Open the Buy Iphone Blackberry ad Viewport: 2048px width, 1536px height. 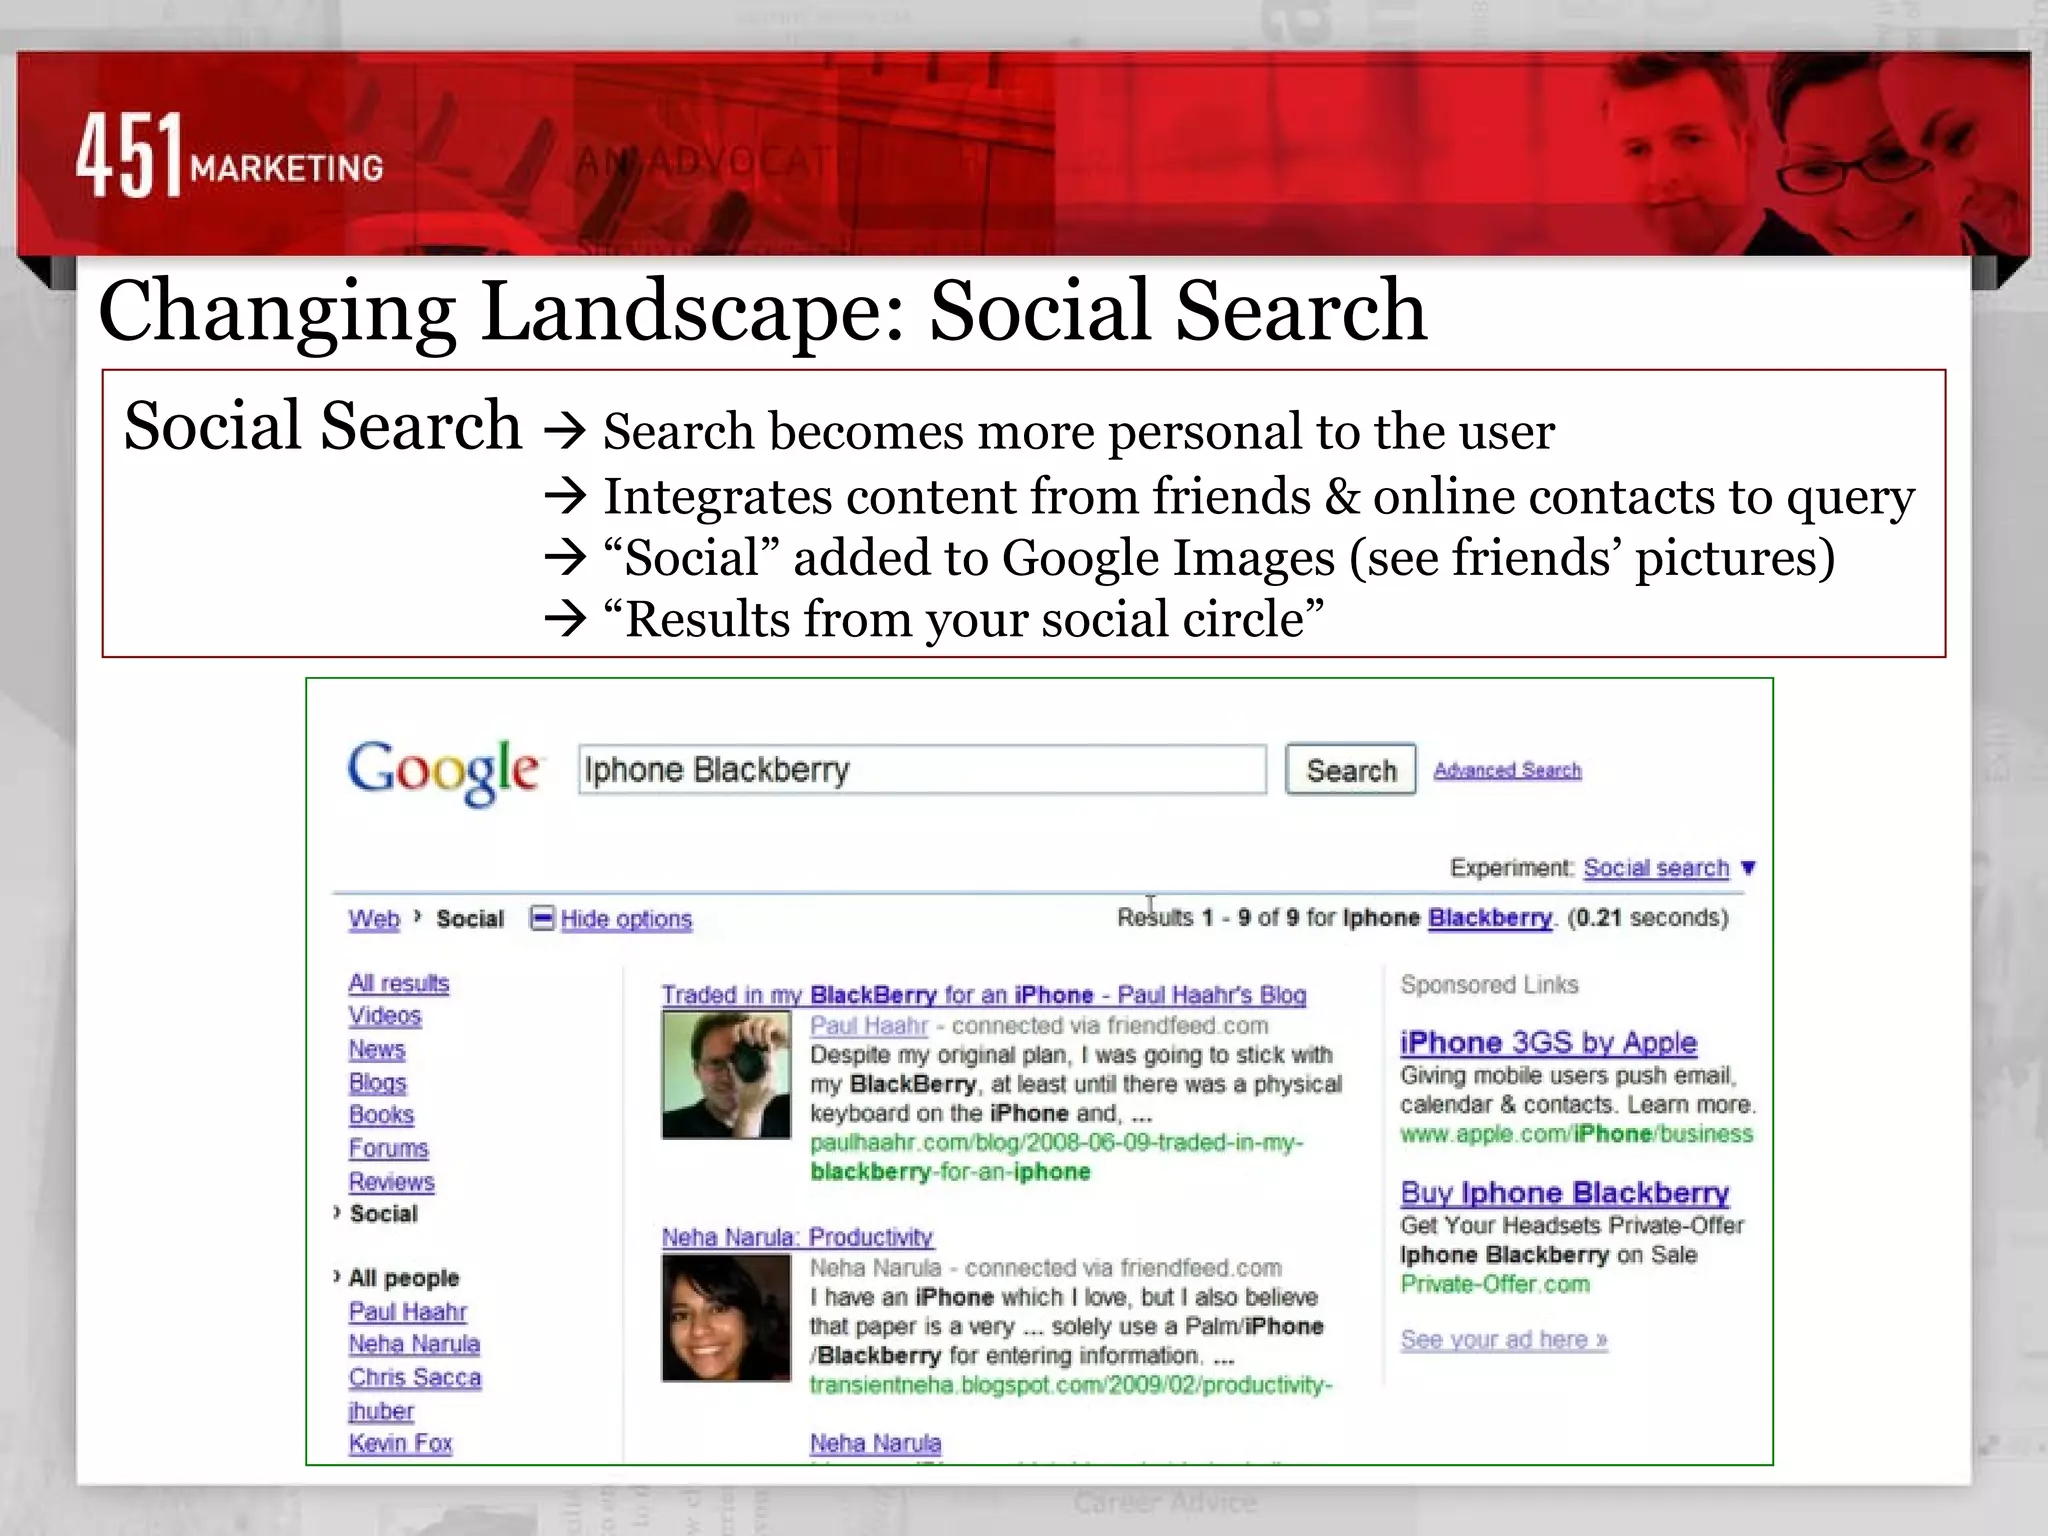[1565, 1192]
